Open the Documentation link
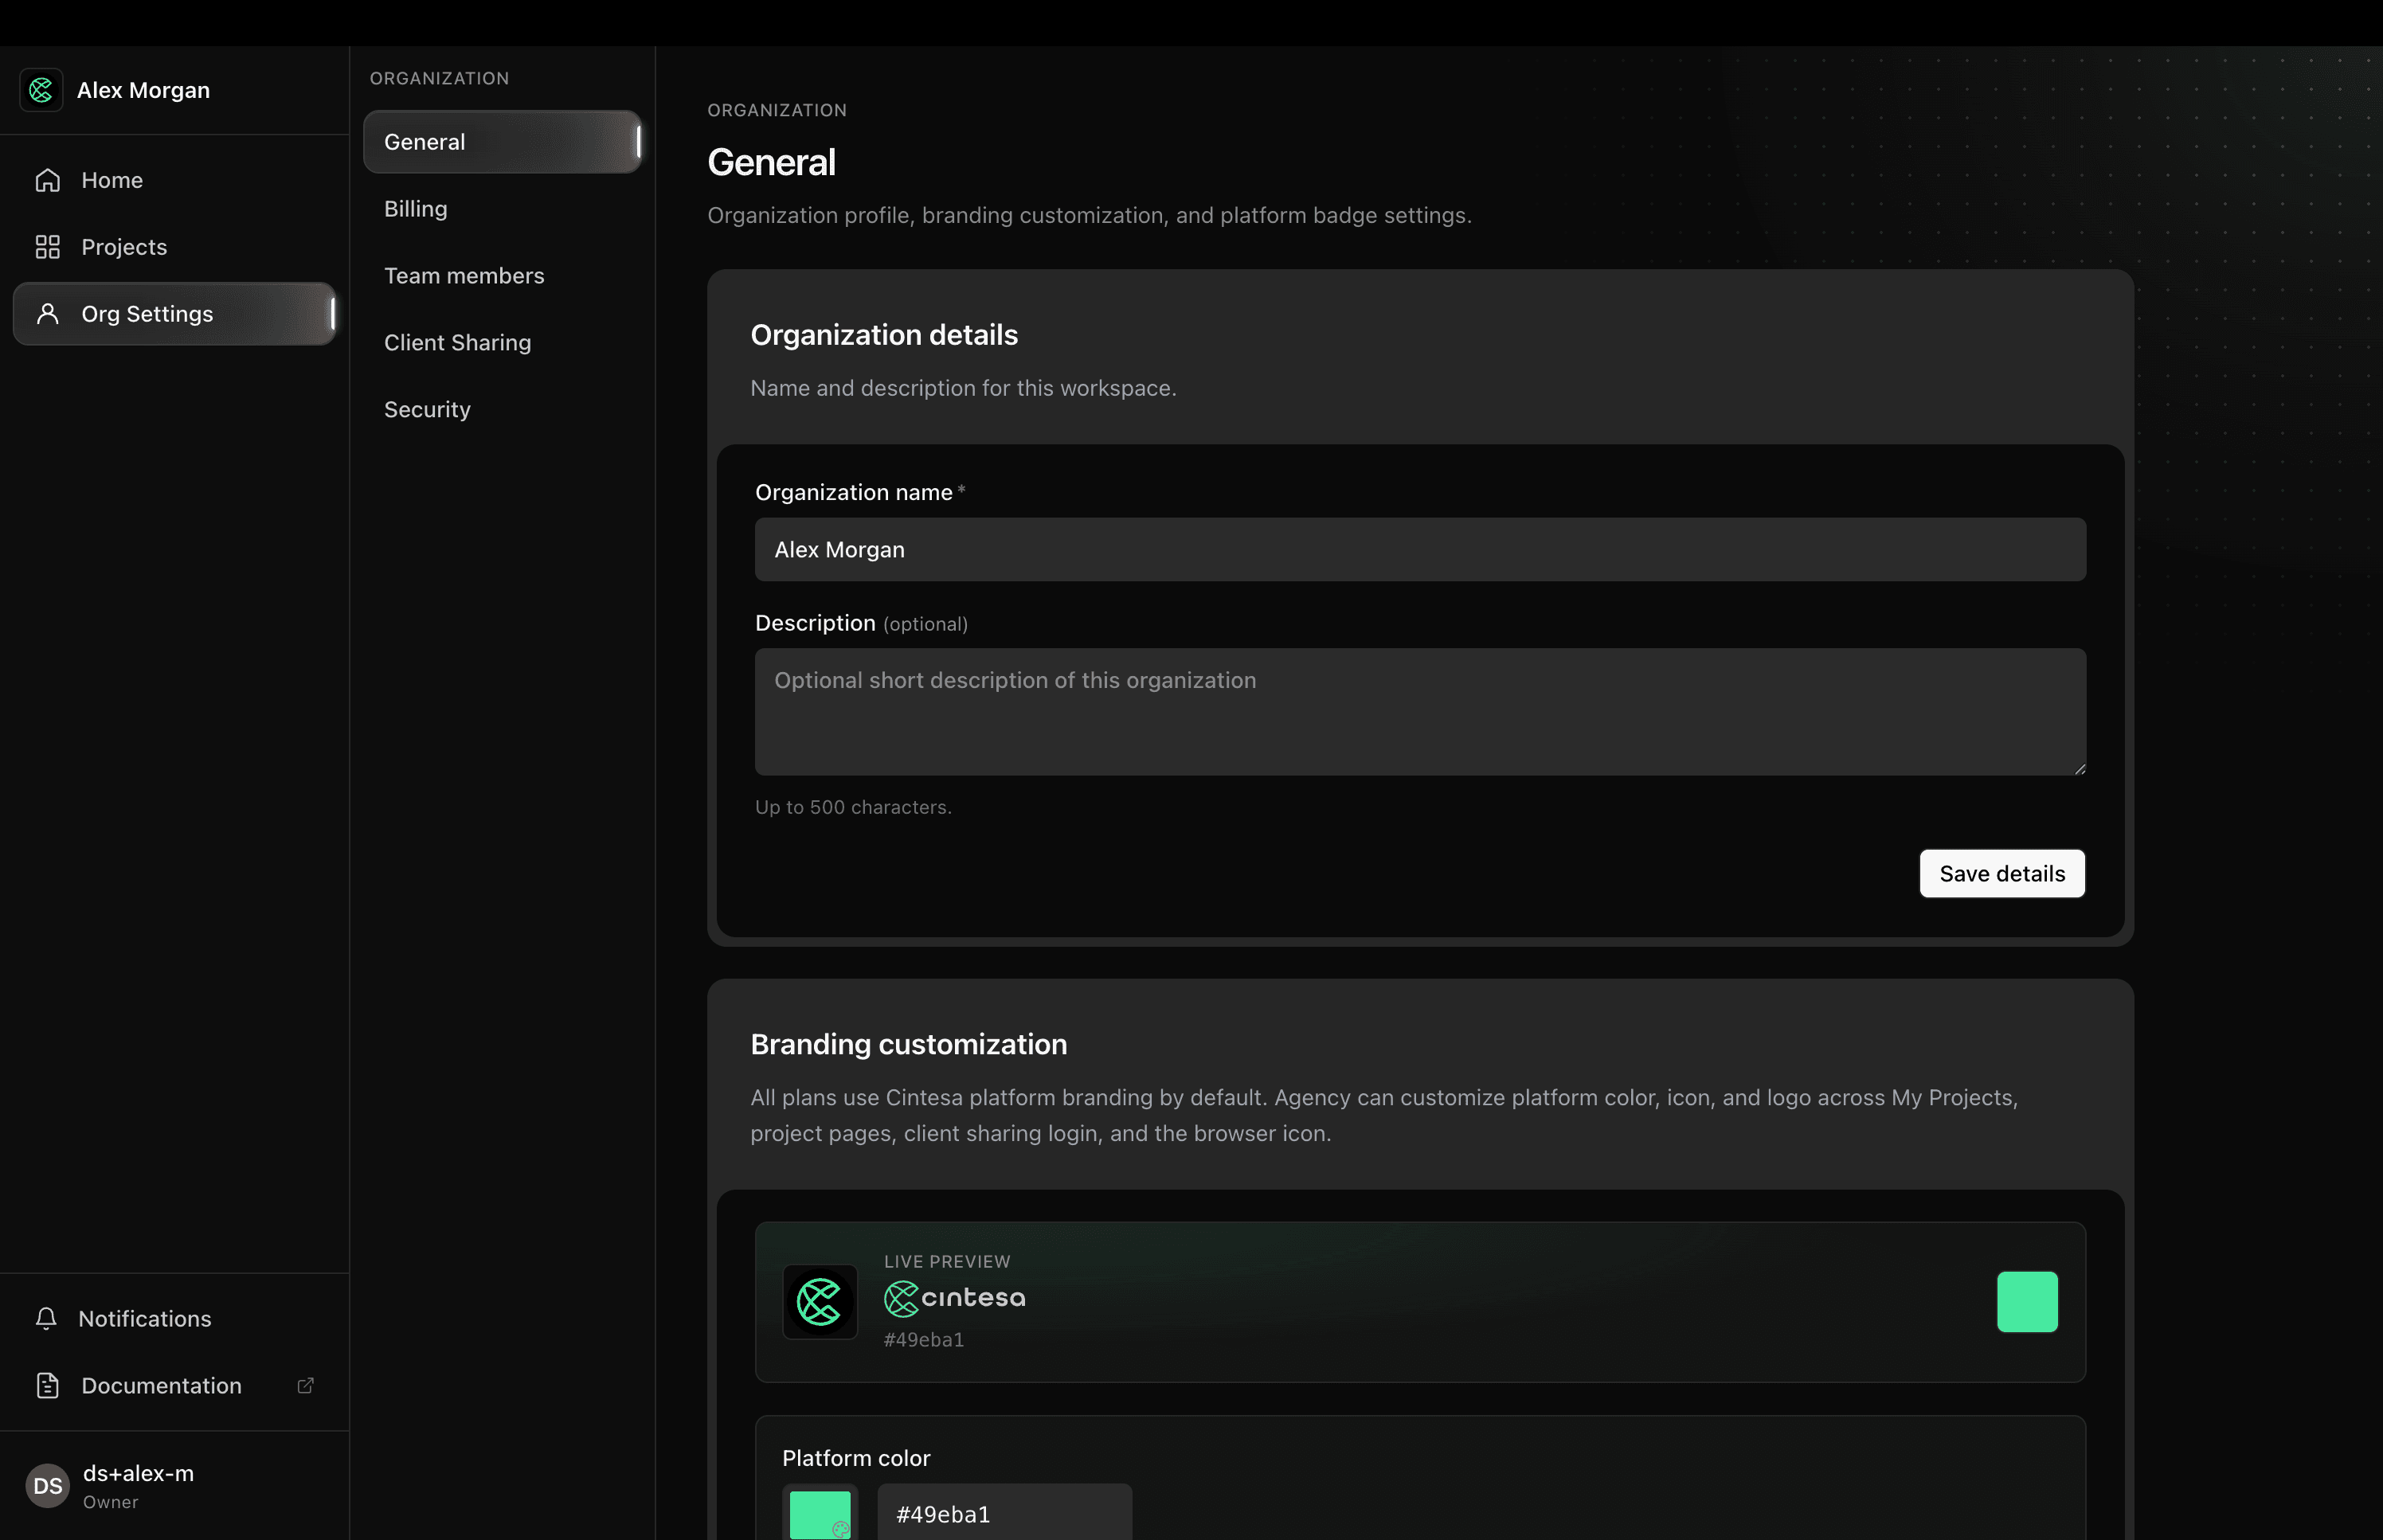2383x1540 pixels. (x=174, y=1386)
